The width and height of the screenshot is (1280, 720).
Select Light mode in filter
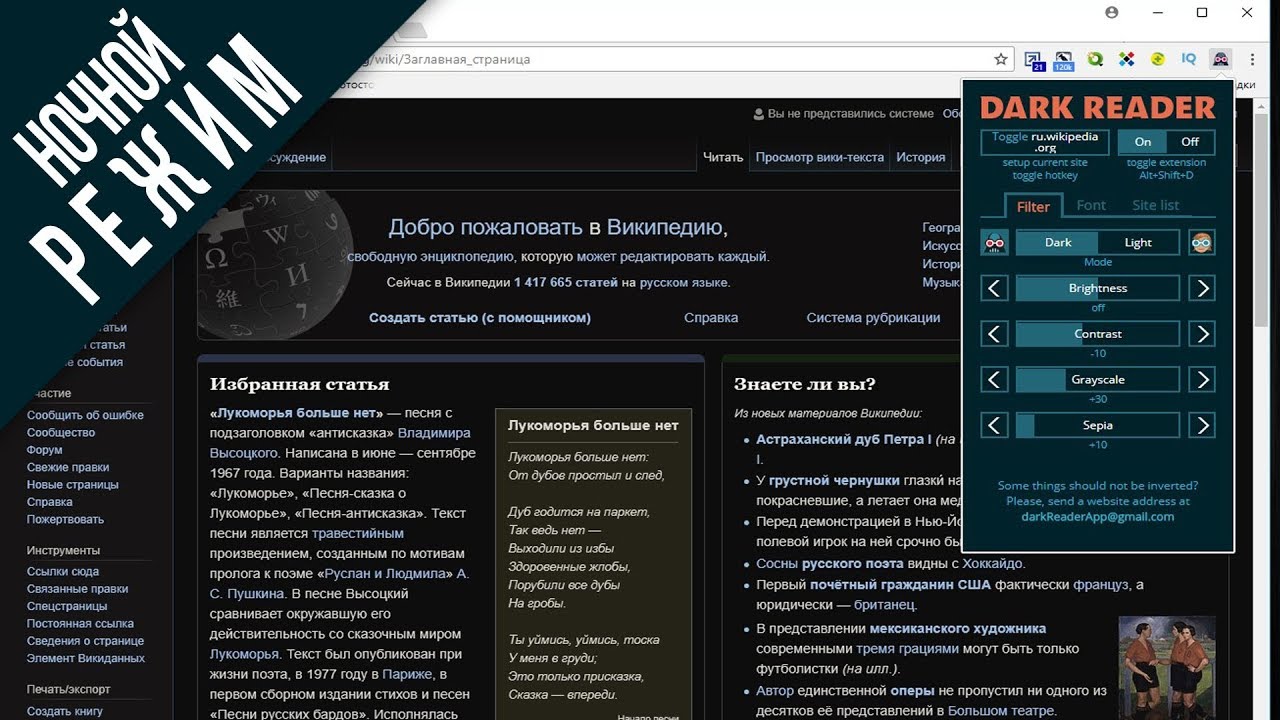coord(1138,242)
